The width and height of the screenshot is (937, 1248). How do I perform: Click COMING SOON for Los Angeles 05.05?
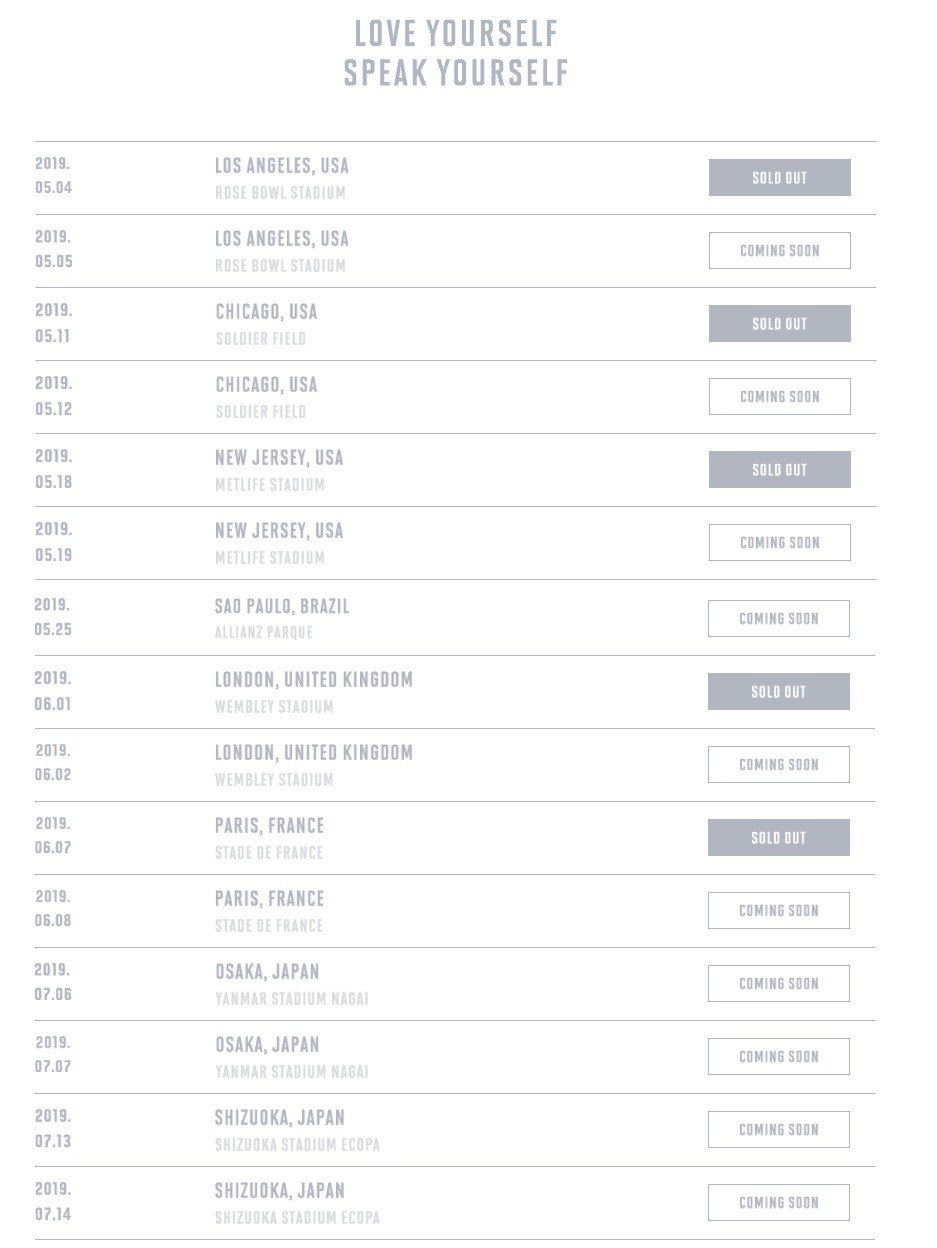[779, 251]
